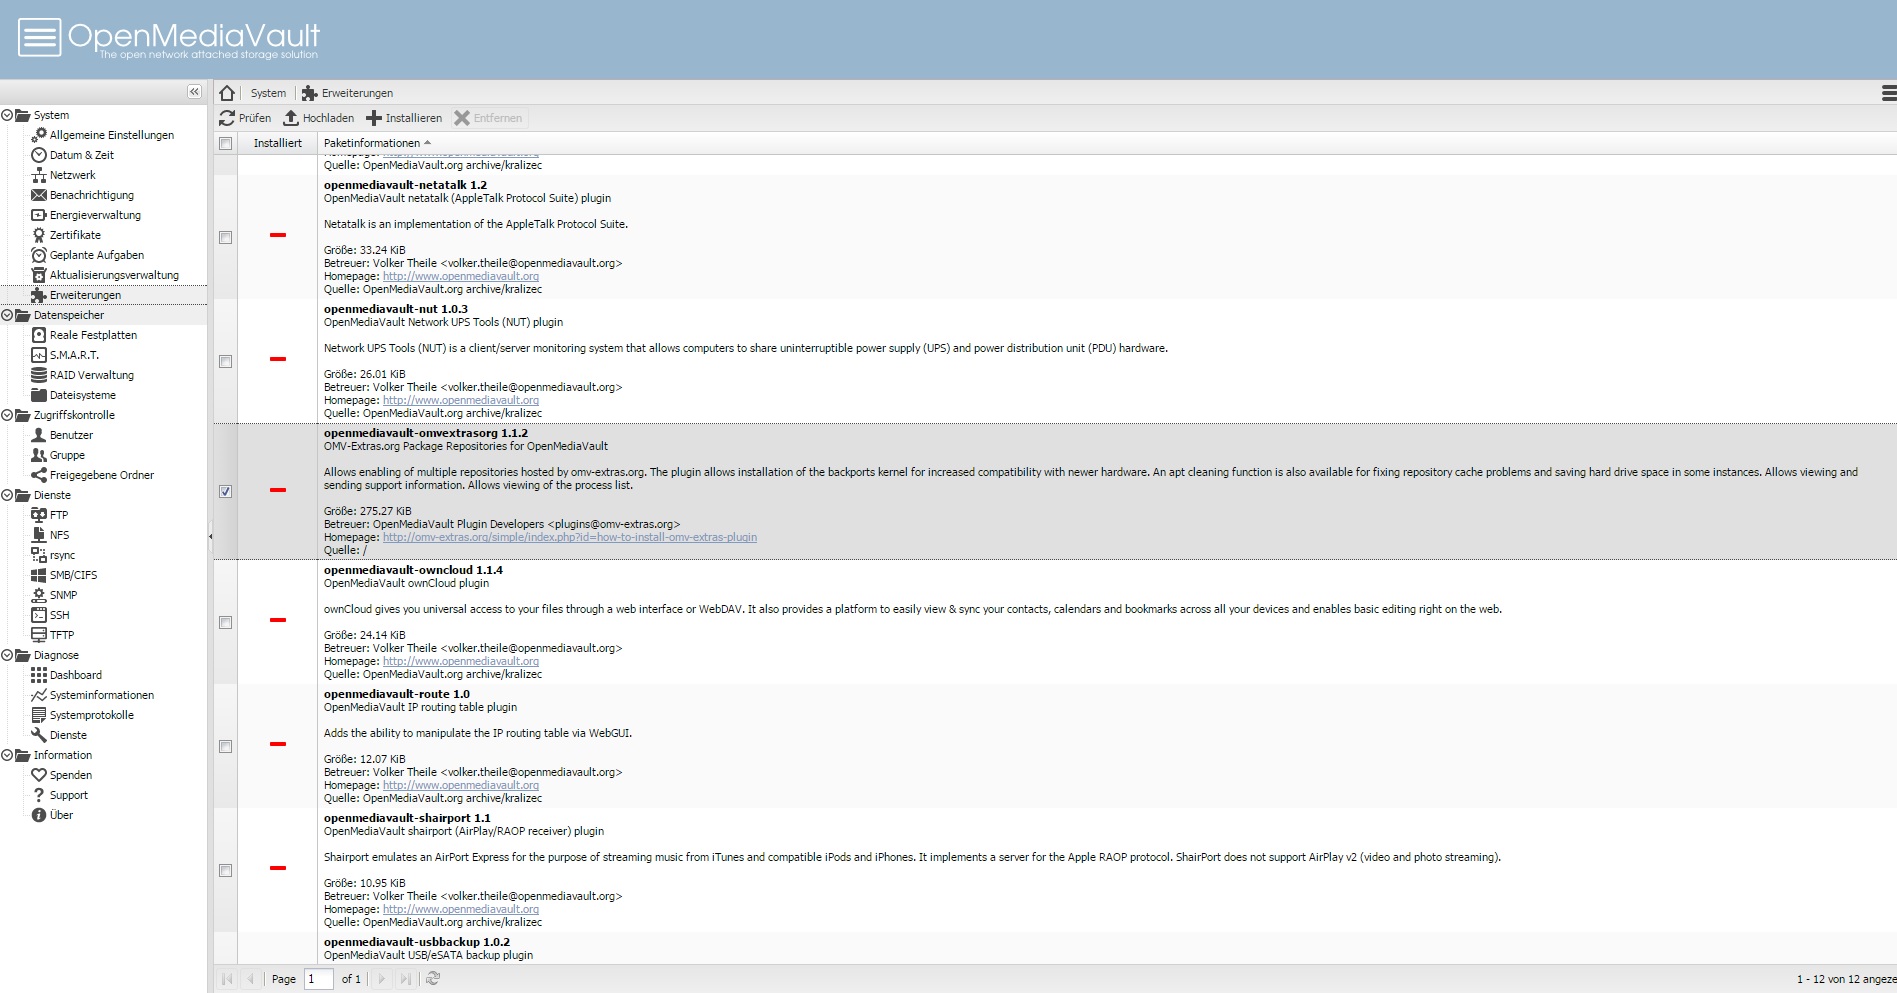
Task: Select Erweiterungen in sidebar tree
Action: tap(104, 295)
